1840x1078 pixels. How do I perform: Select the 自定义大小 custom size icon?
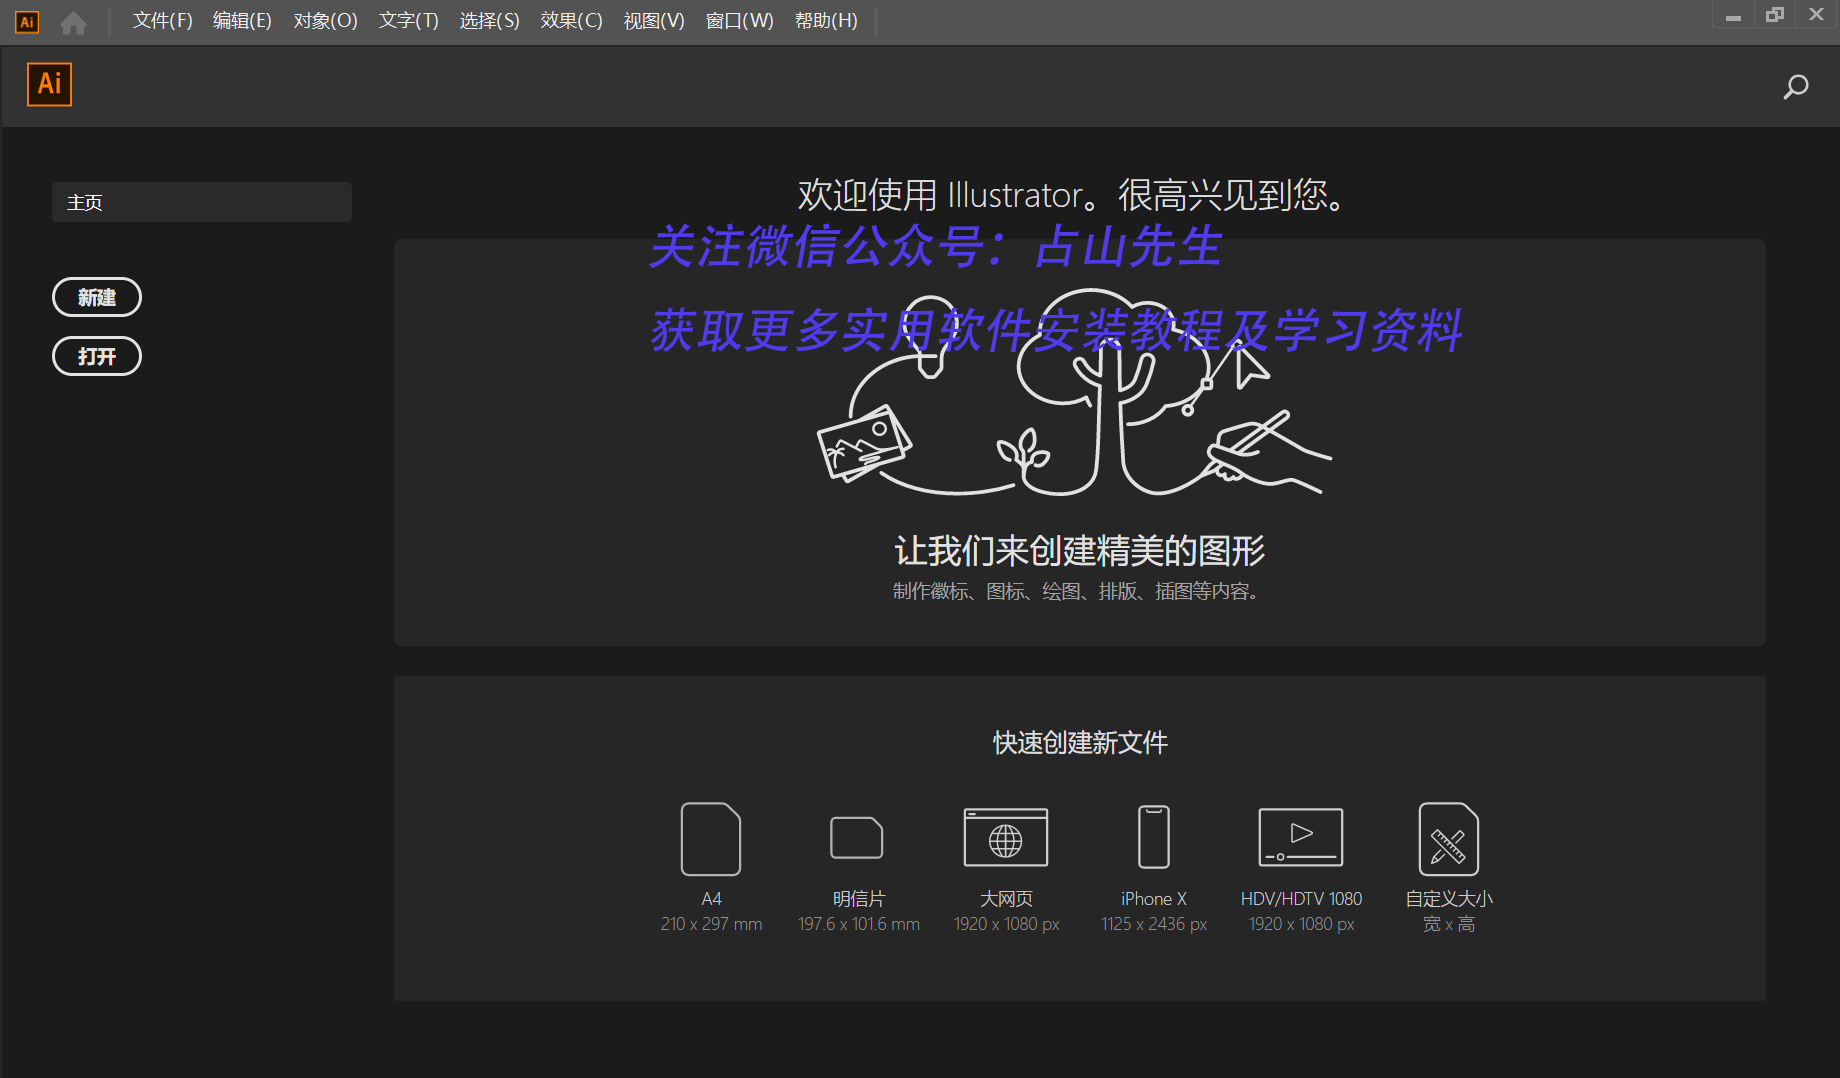click(1448, 840)
